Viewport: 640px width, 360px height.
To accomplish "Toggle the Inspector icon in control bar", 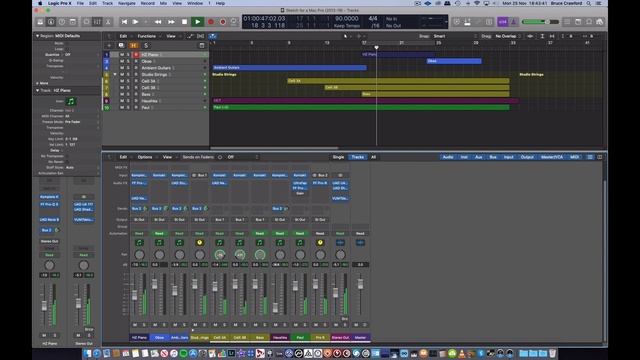I will point(51,22).
